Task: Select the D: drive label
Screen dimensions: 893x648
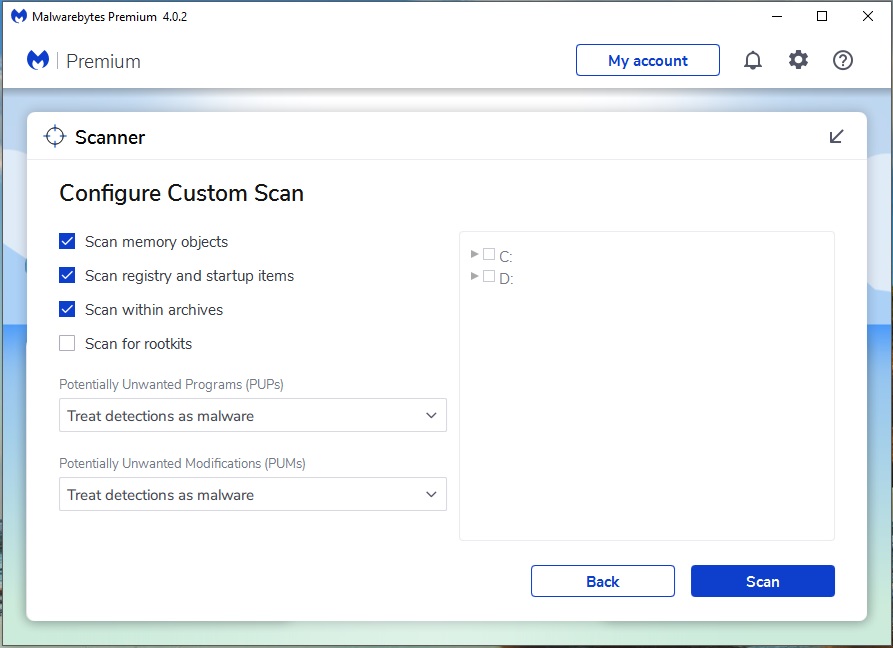Action: (x=506, y=279)
